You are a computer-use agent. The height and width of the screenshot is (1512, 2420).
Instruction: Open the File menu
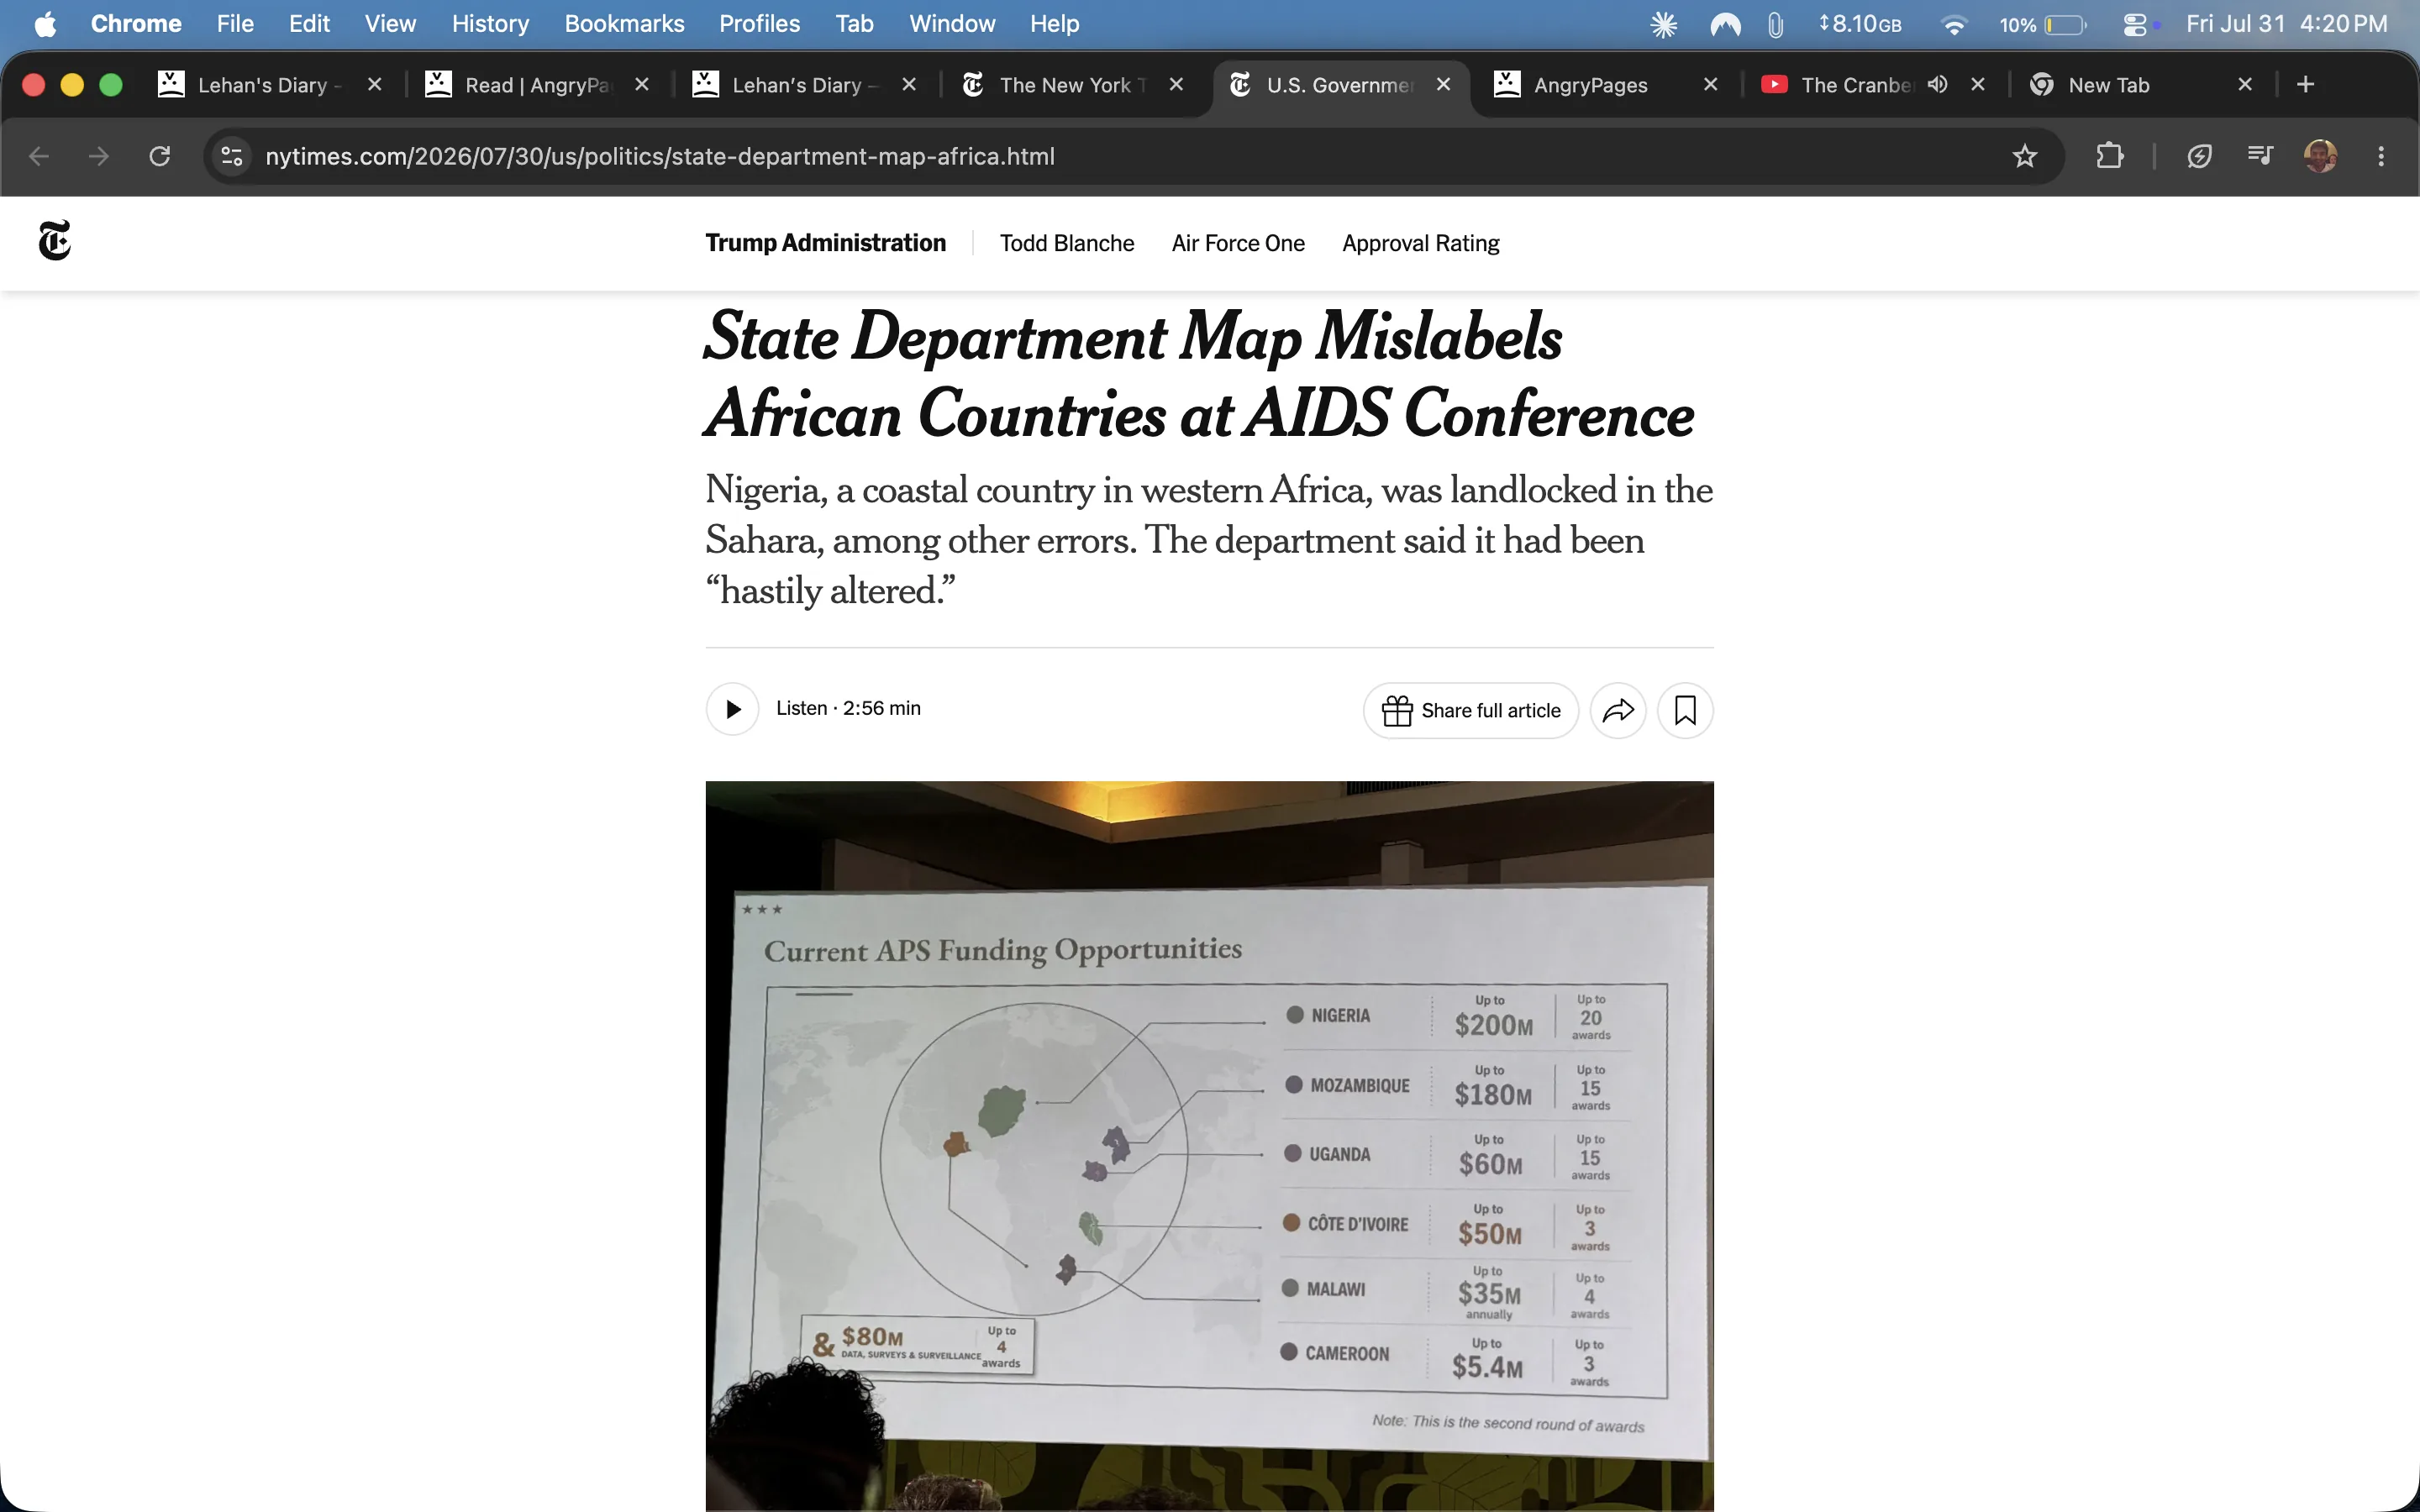(x=235, y=24)
